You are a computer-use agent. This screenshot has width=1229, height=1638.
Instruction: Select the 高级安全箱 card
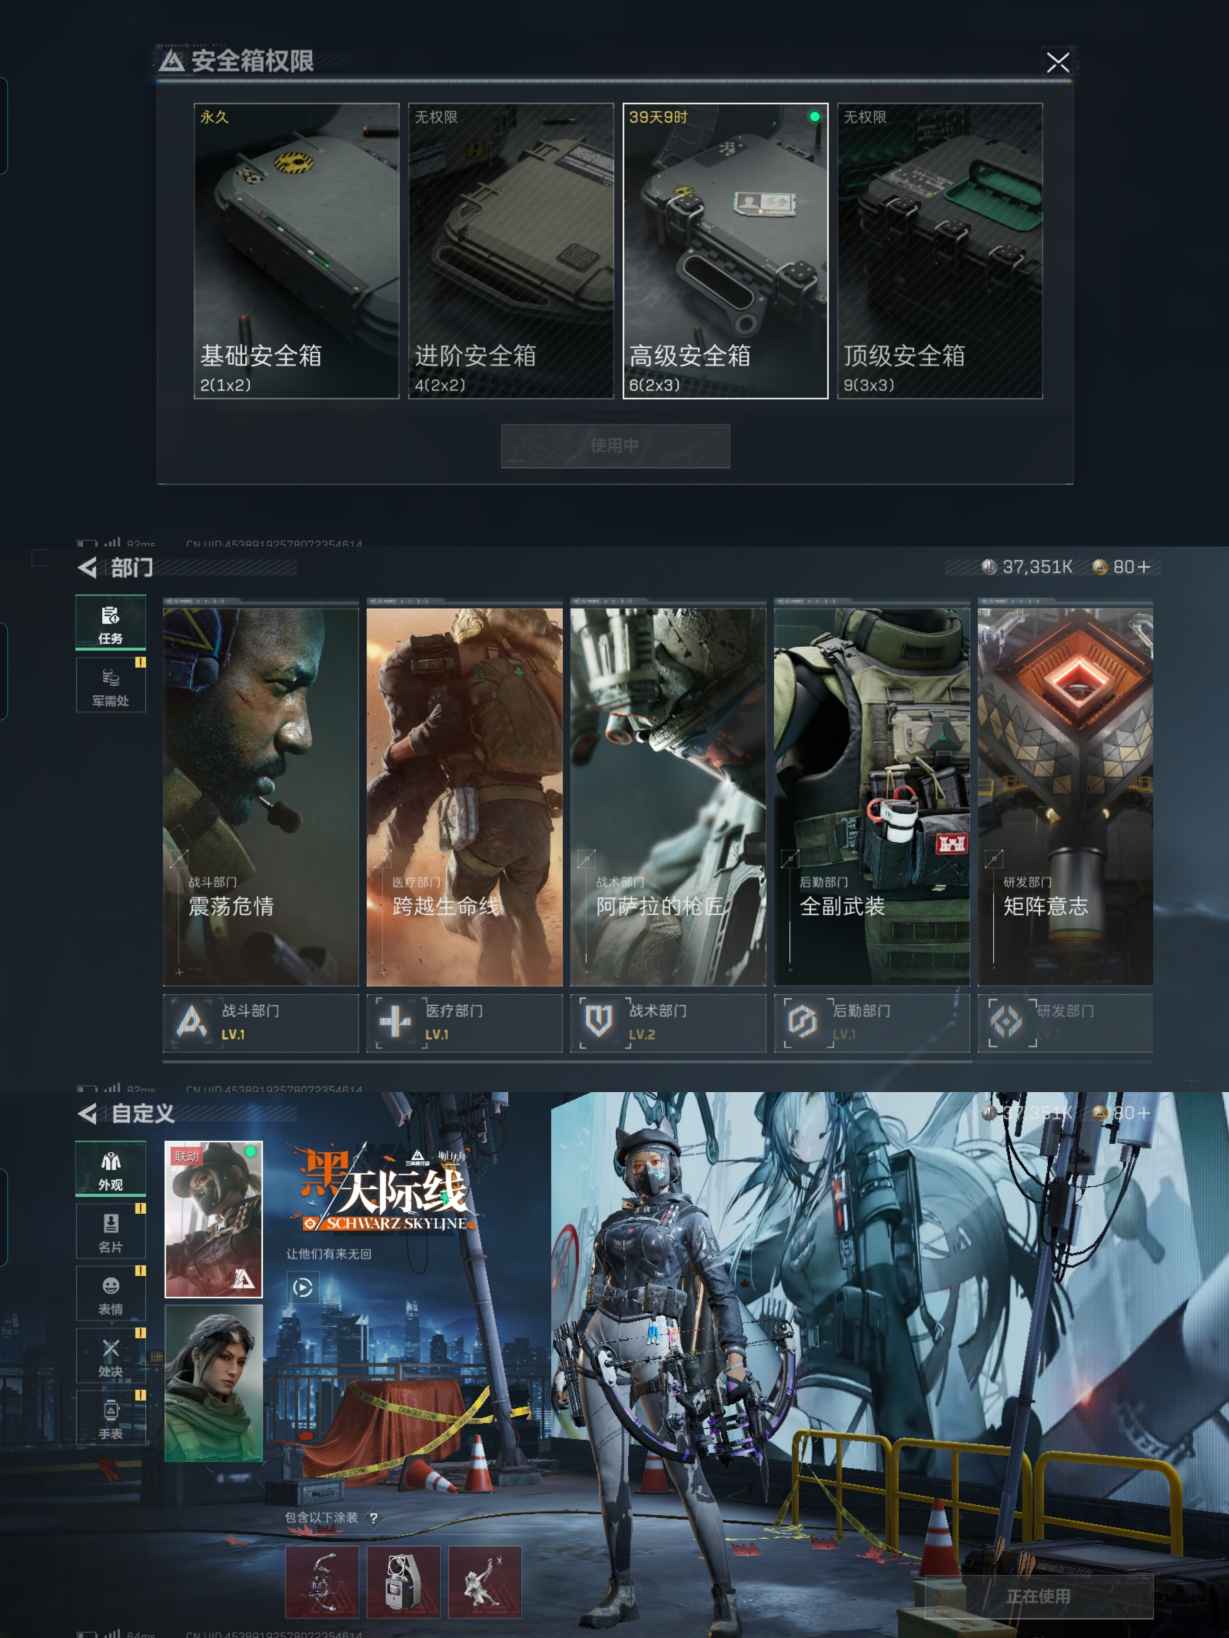(x=725, y=251)
